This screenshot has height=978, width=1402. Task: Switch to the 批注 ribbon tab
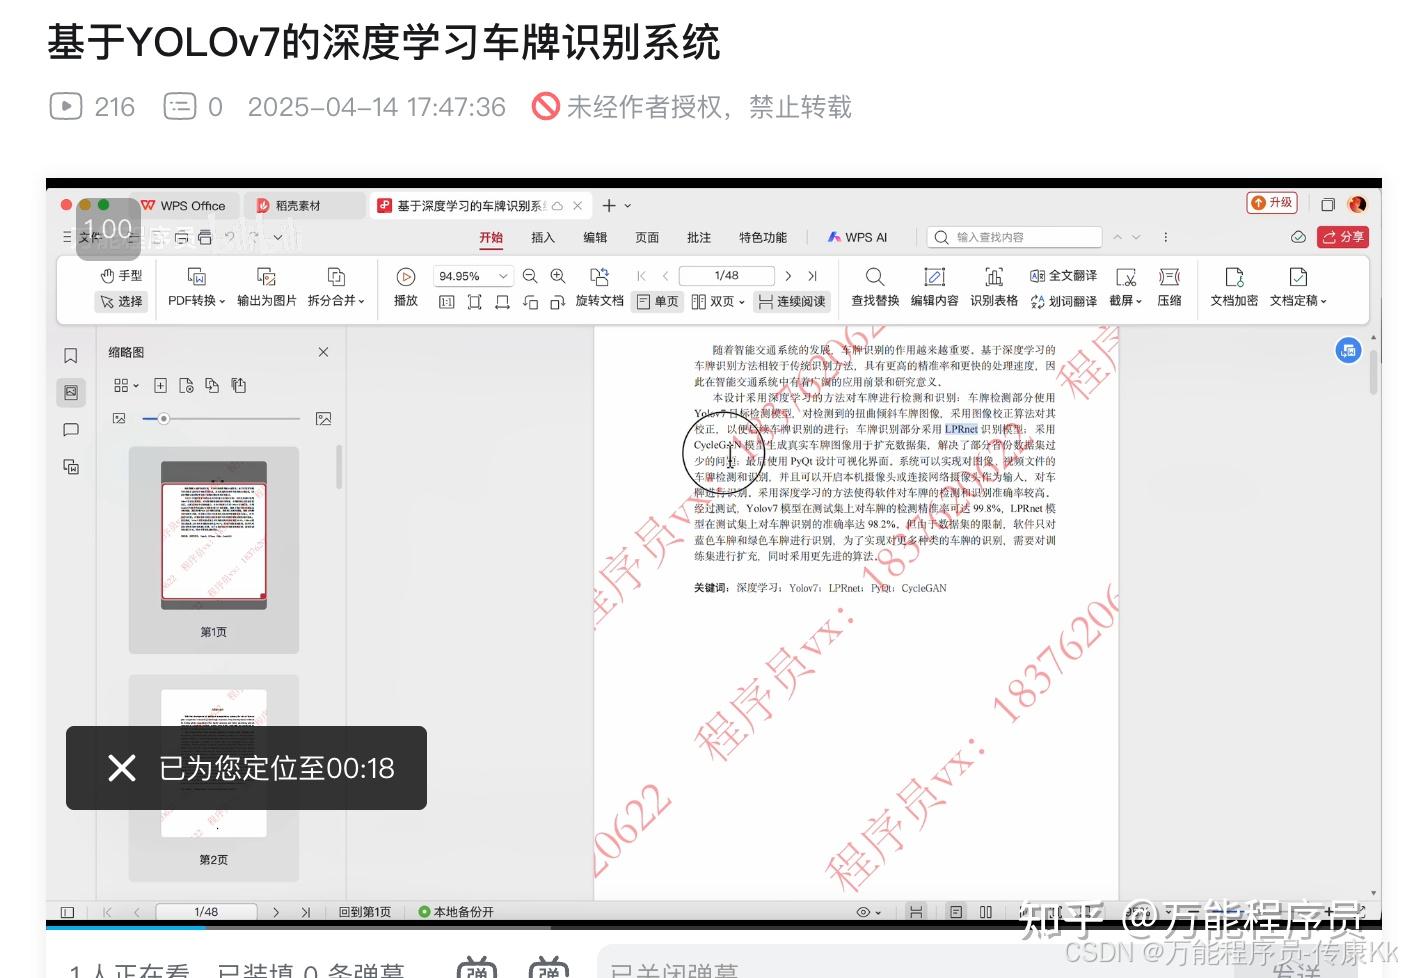point(699,237)
